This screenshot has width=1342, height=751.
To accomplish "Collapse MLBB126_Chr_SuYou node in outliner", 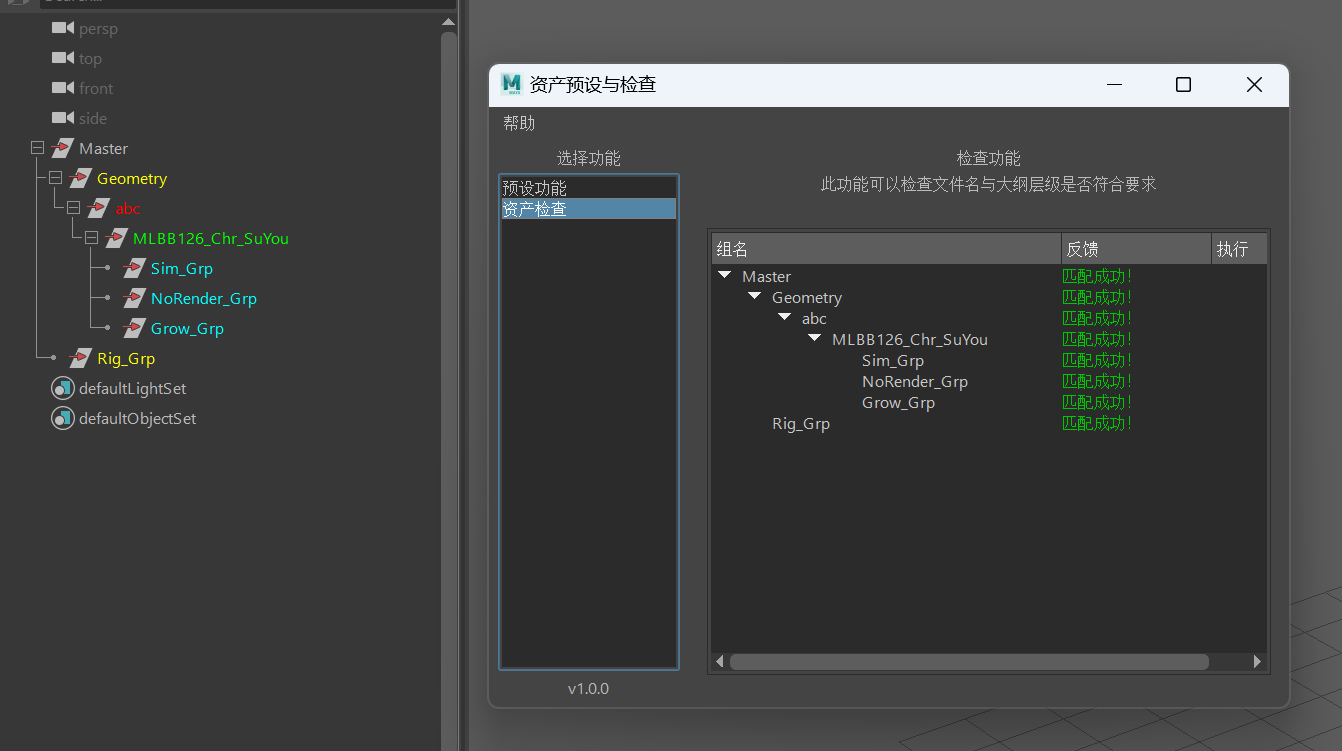I will (x=91, y=238).
